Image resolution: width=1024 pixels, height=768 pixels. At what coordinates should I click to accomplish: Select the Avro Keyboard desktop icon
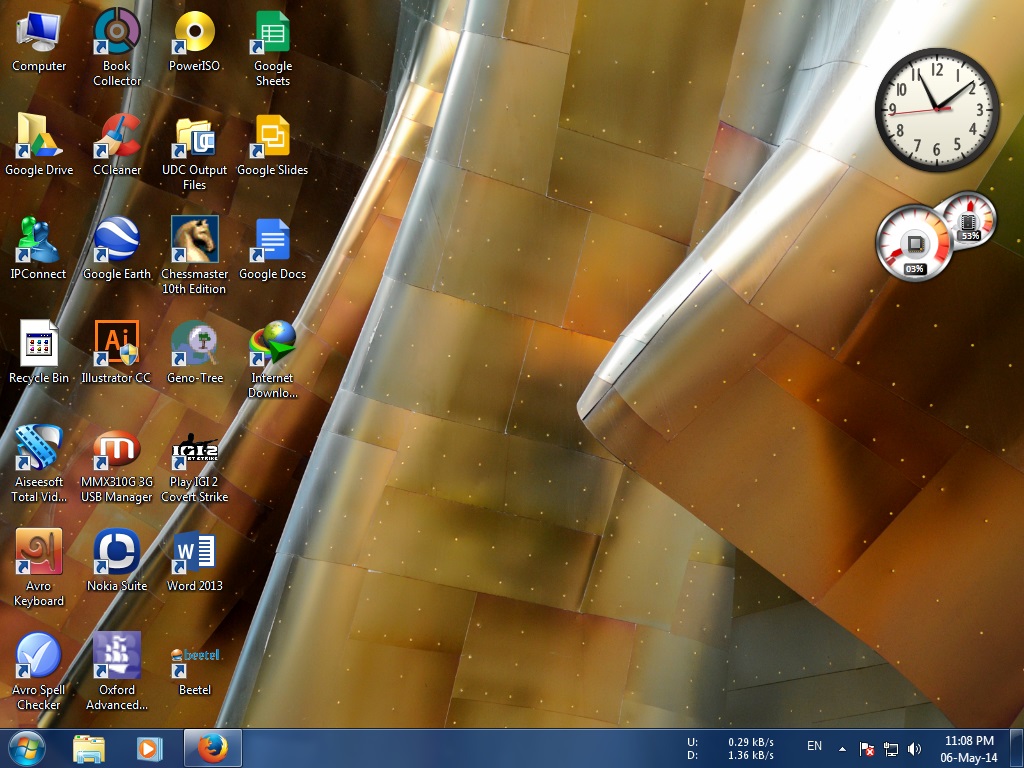pos(39,567)
